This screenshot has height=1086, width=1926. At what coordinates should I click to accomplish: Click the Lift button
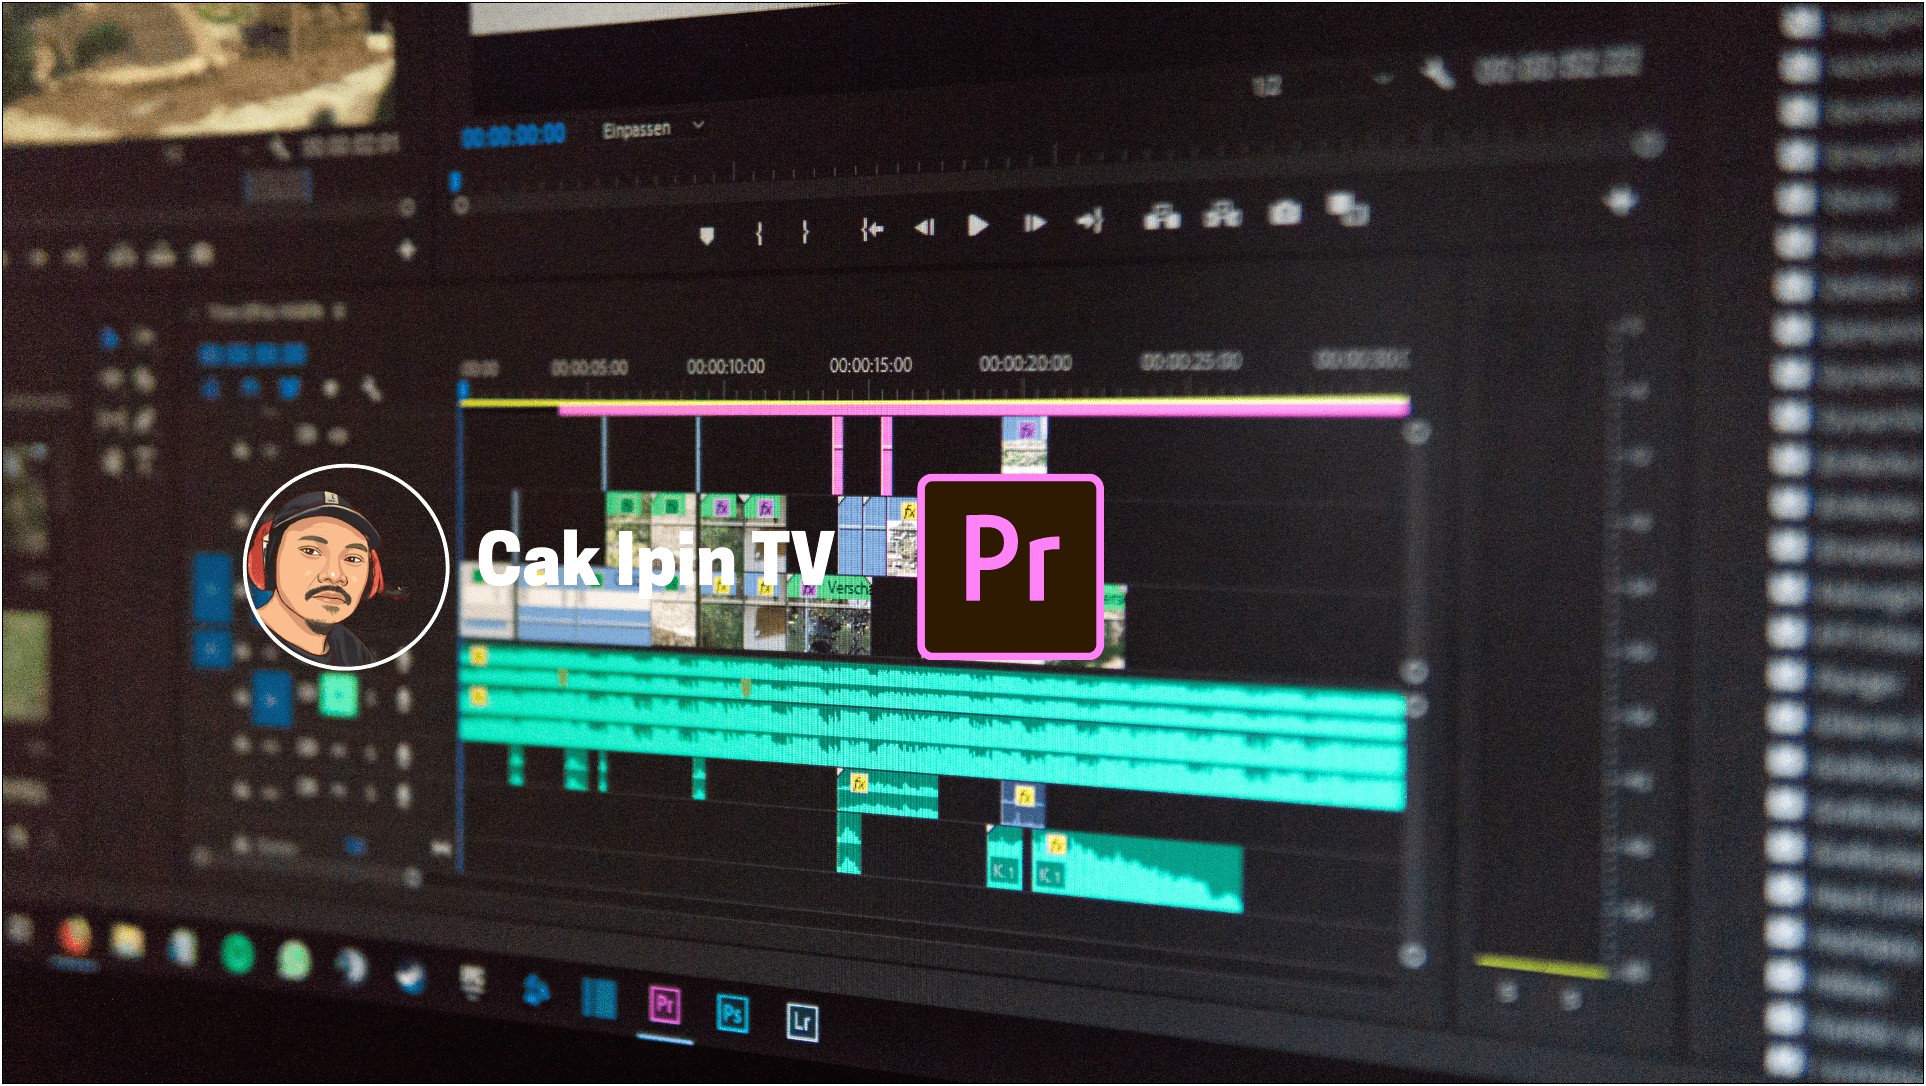[1161, 215]
